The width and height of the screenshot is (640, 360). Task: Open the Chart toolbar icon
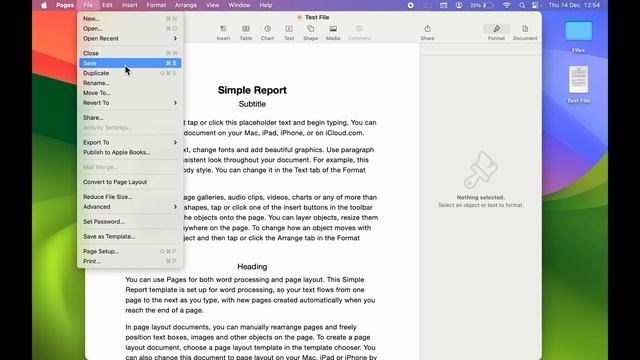[267, 33]
